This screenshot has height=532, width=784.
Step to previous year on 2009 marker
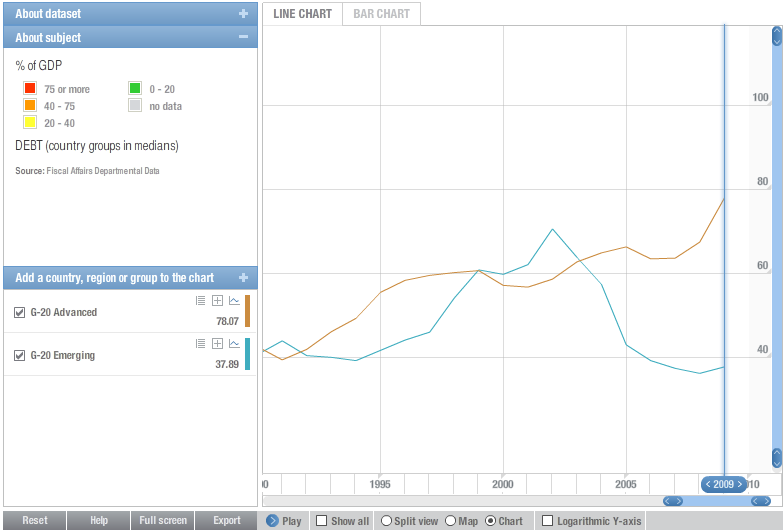click(708, 484)
